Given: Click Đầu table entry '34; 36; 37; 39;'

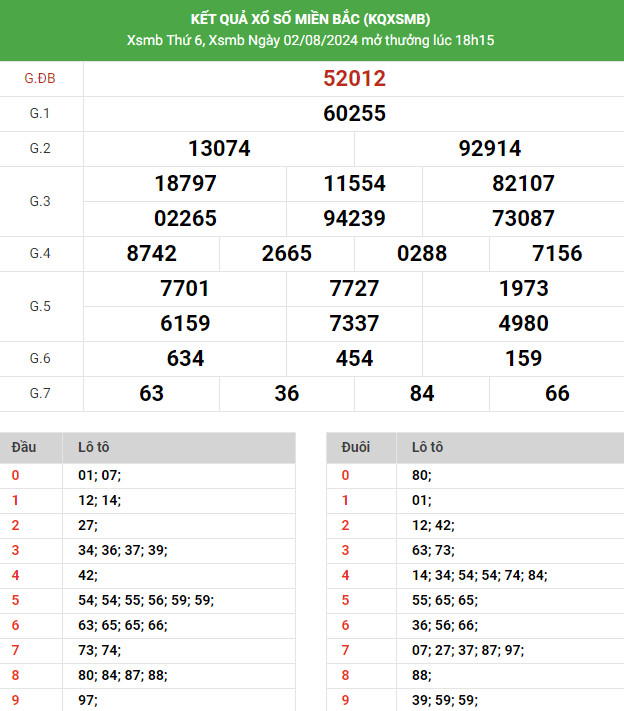Looking at the screenshot, I should click(122, 550).
